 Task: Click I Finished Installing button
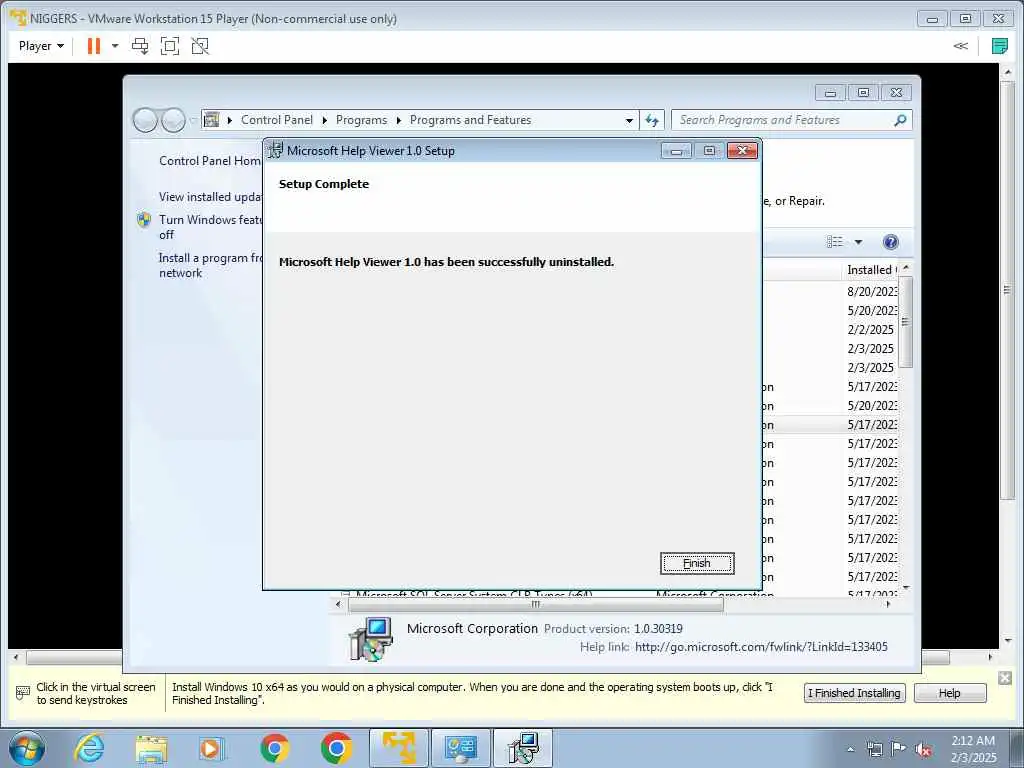[854, 693]
